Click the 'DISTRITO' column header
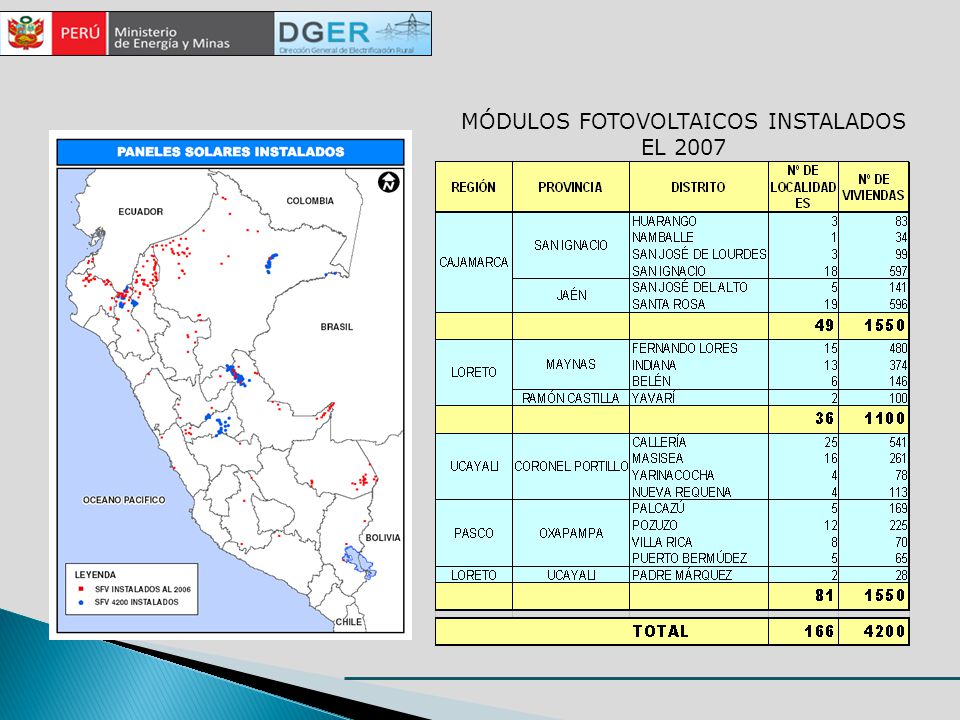This screenshot has height=720, width=960. 698,187
